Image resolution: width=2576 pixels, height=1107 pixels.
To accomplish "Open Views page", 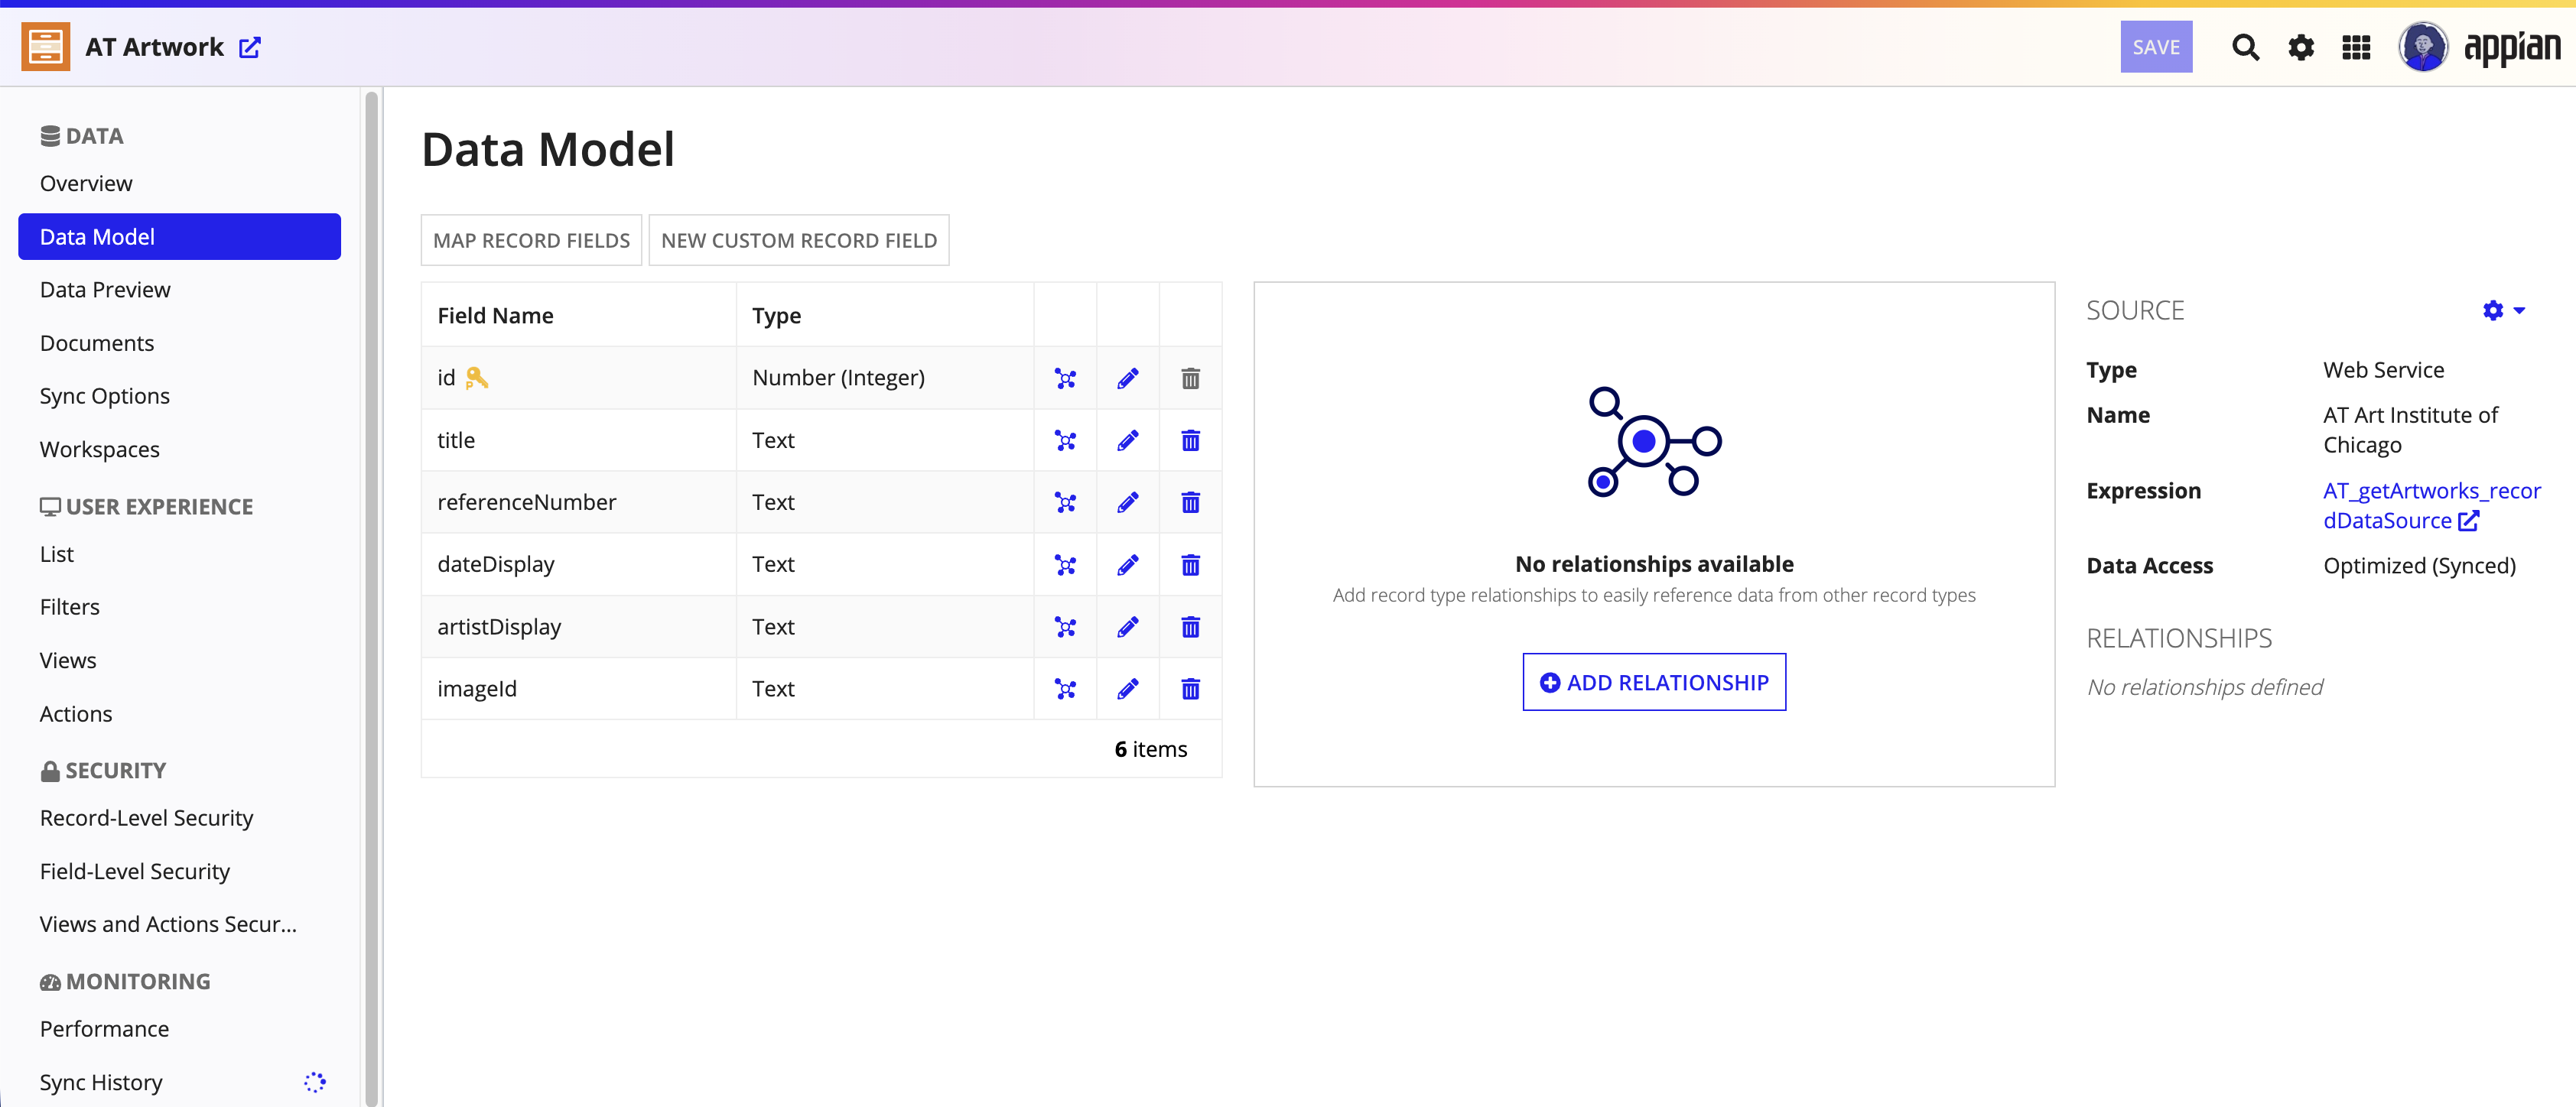I will (x=180, y=661).
